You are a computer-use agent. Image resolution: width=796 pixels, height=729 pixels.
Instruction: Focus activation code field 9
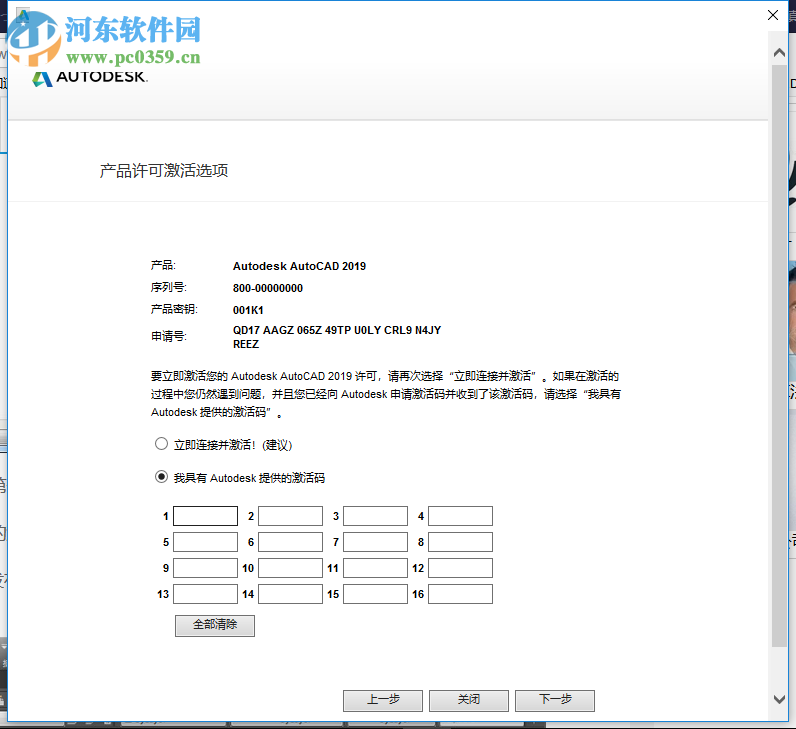[206, 568]
